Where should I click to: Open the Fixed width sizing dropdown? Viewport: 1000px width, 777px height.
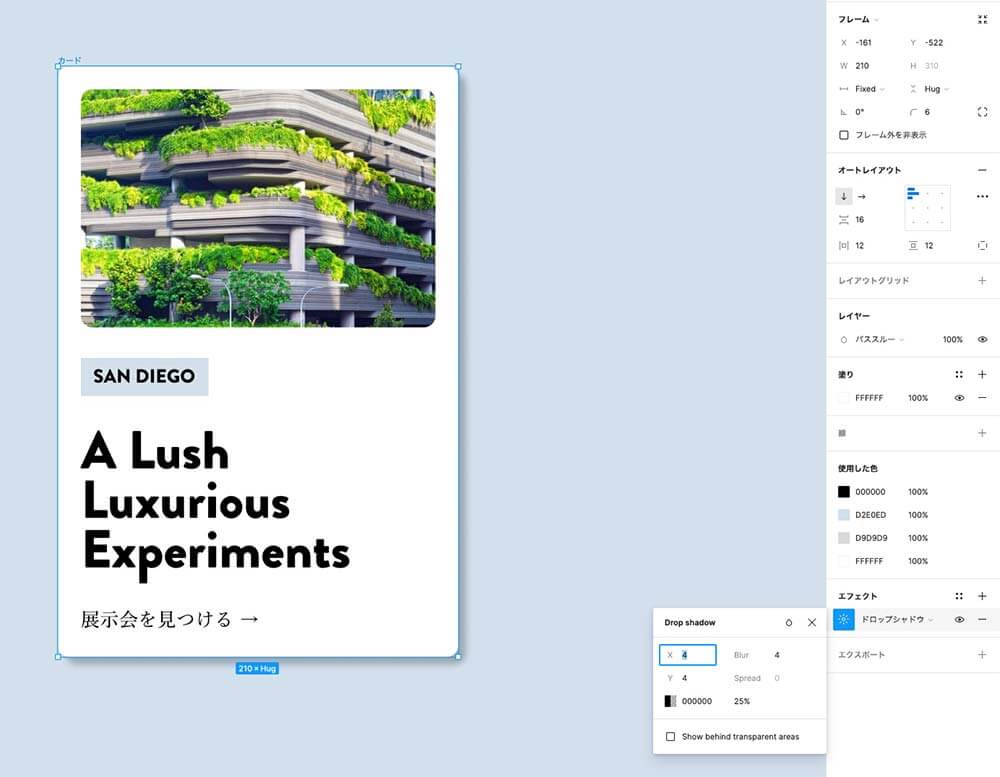870,89
